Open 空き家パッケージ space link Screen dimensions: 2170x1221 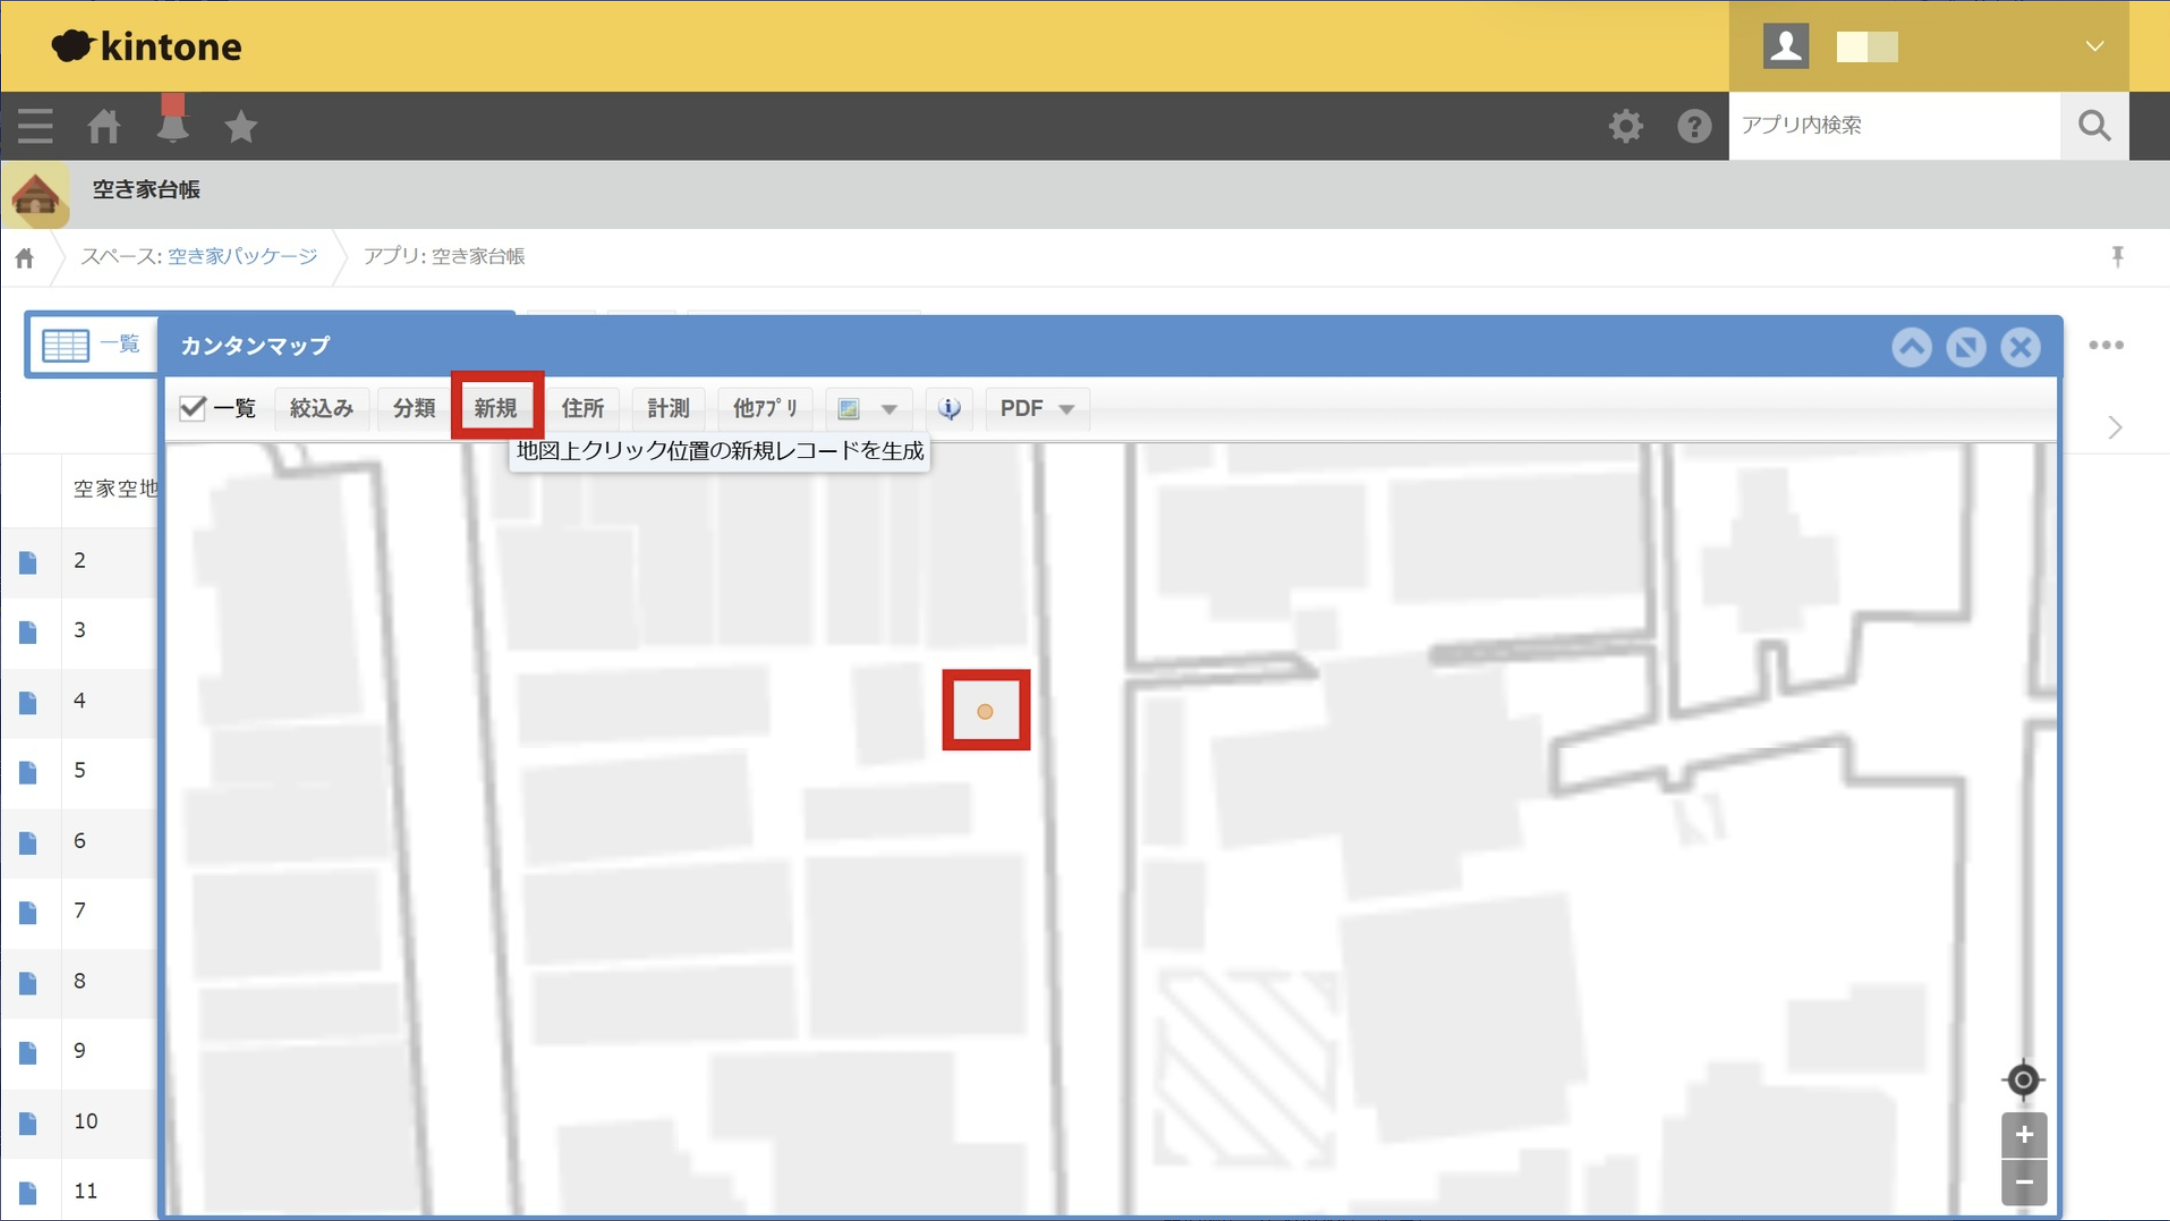pos(242,257)
